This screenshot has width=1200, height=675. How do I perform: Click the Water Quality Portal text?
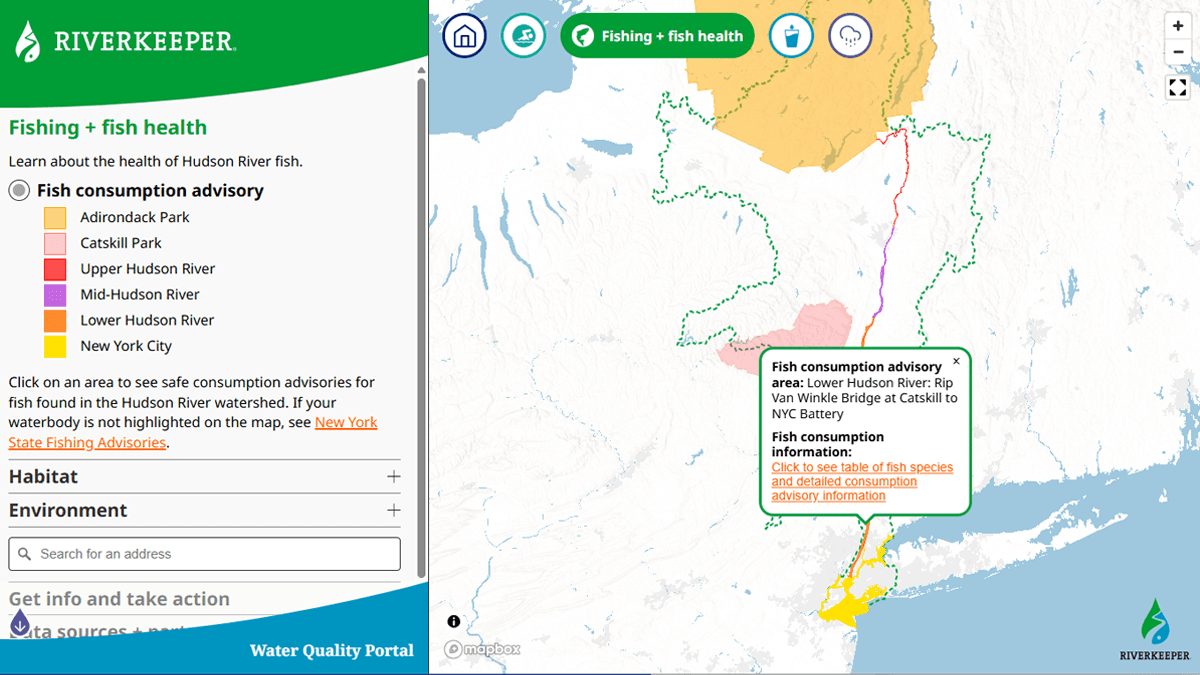pyautogui.click(x=332, y=651)
